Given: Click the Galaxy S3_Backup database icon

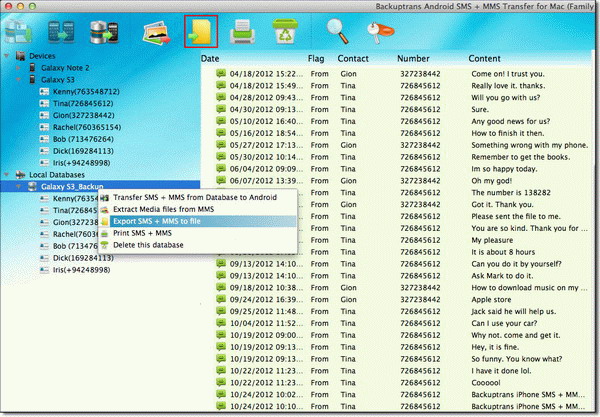Looking at the screenshot, I should coord(33,186).
